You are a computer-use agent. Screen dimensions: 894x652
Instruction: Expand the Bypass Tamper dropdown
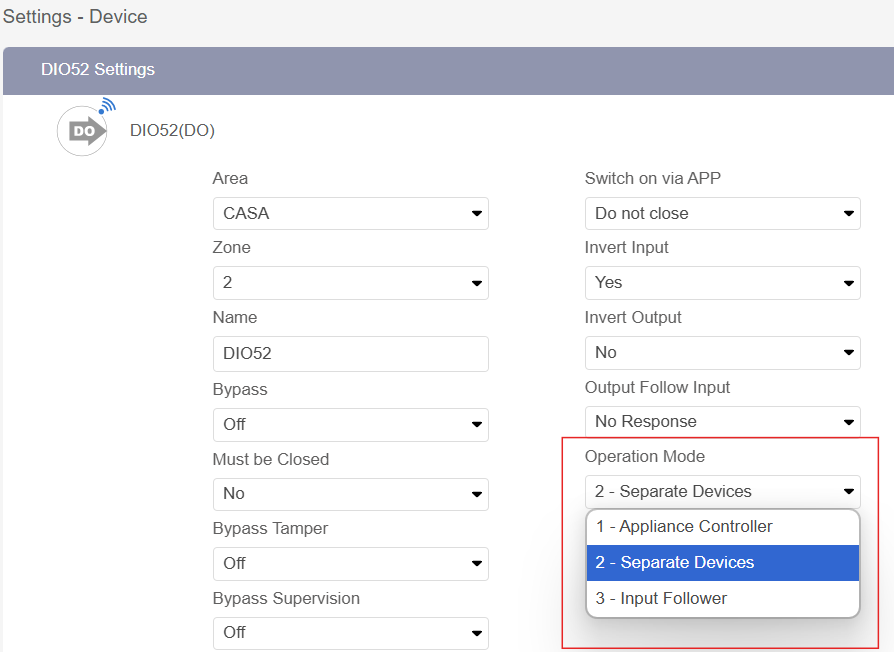click(350, 563)
